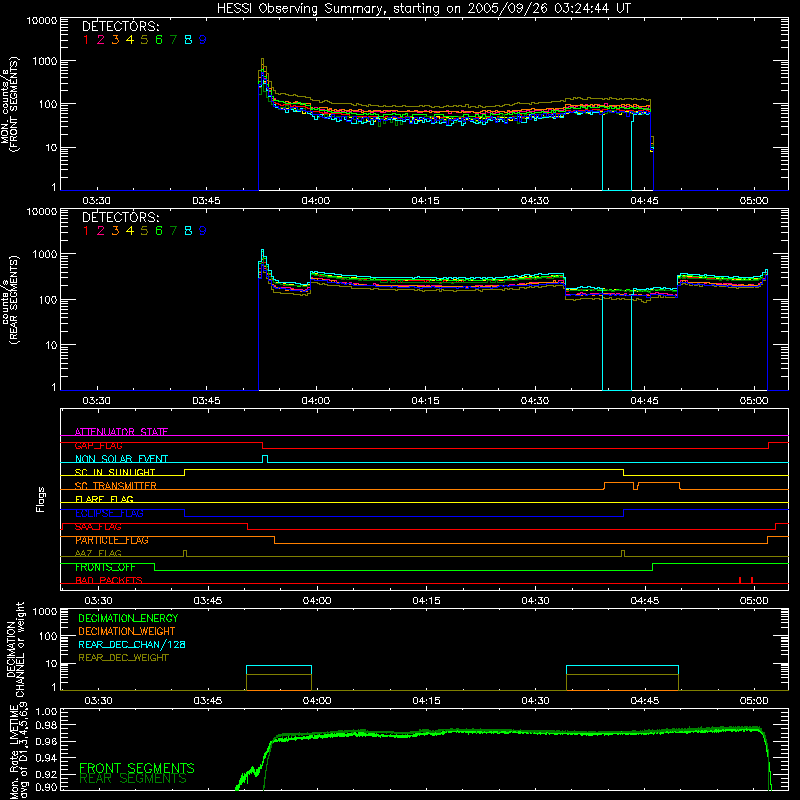This screenshot has height=800, width=800.
Task: Select the NON_SOLAR_EVENT flag label
Action: click(x=121, y=459)
